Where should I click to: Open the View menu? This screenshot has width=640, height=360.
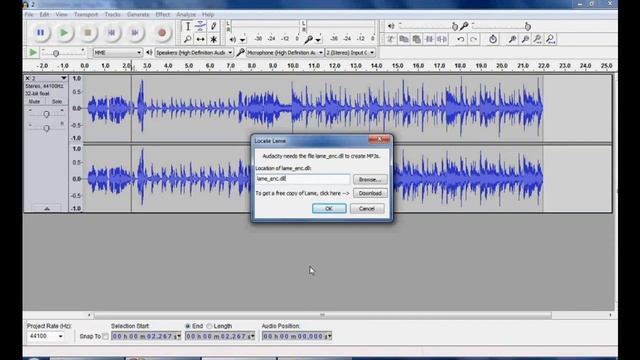pyautogui.click(x=62, y=14)
